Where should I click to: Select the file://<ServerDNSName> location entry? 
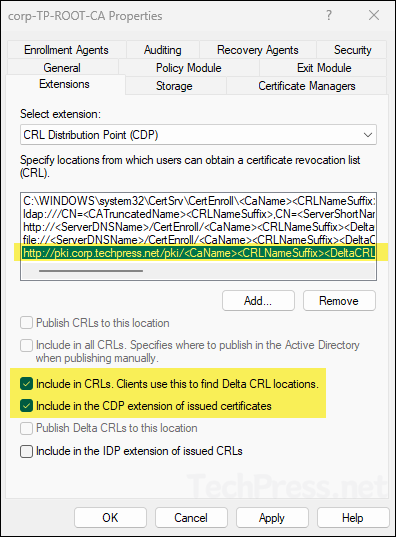pos(199,240)
